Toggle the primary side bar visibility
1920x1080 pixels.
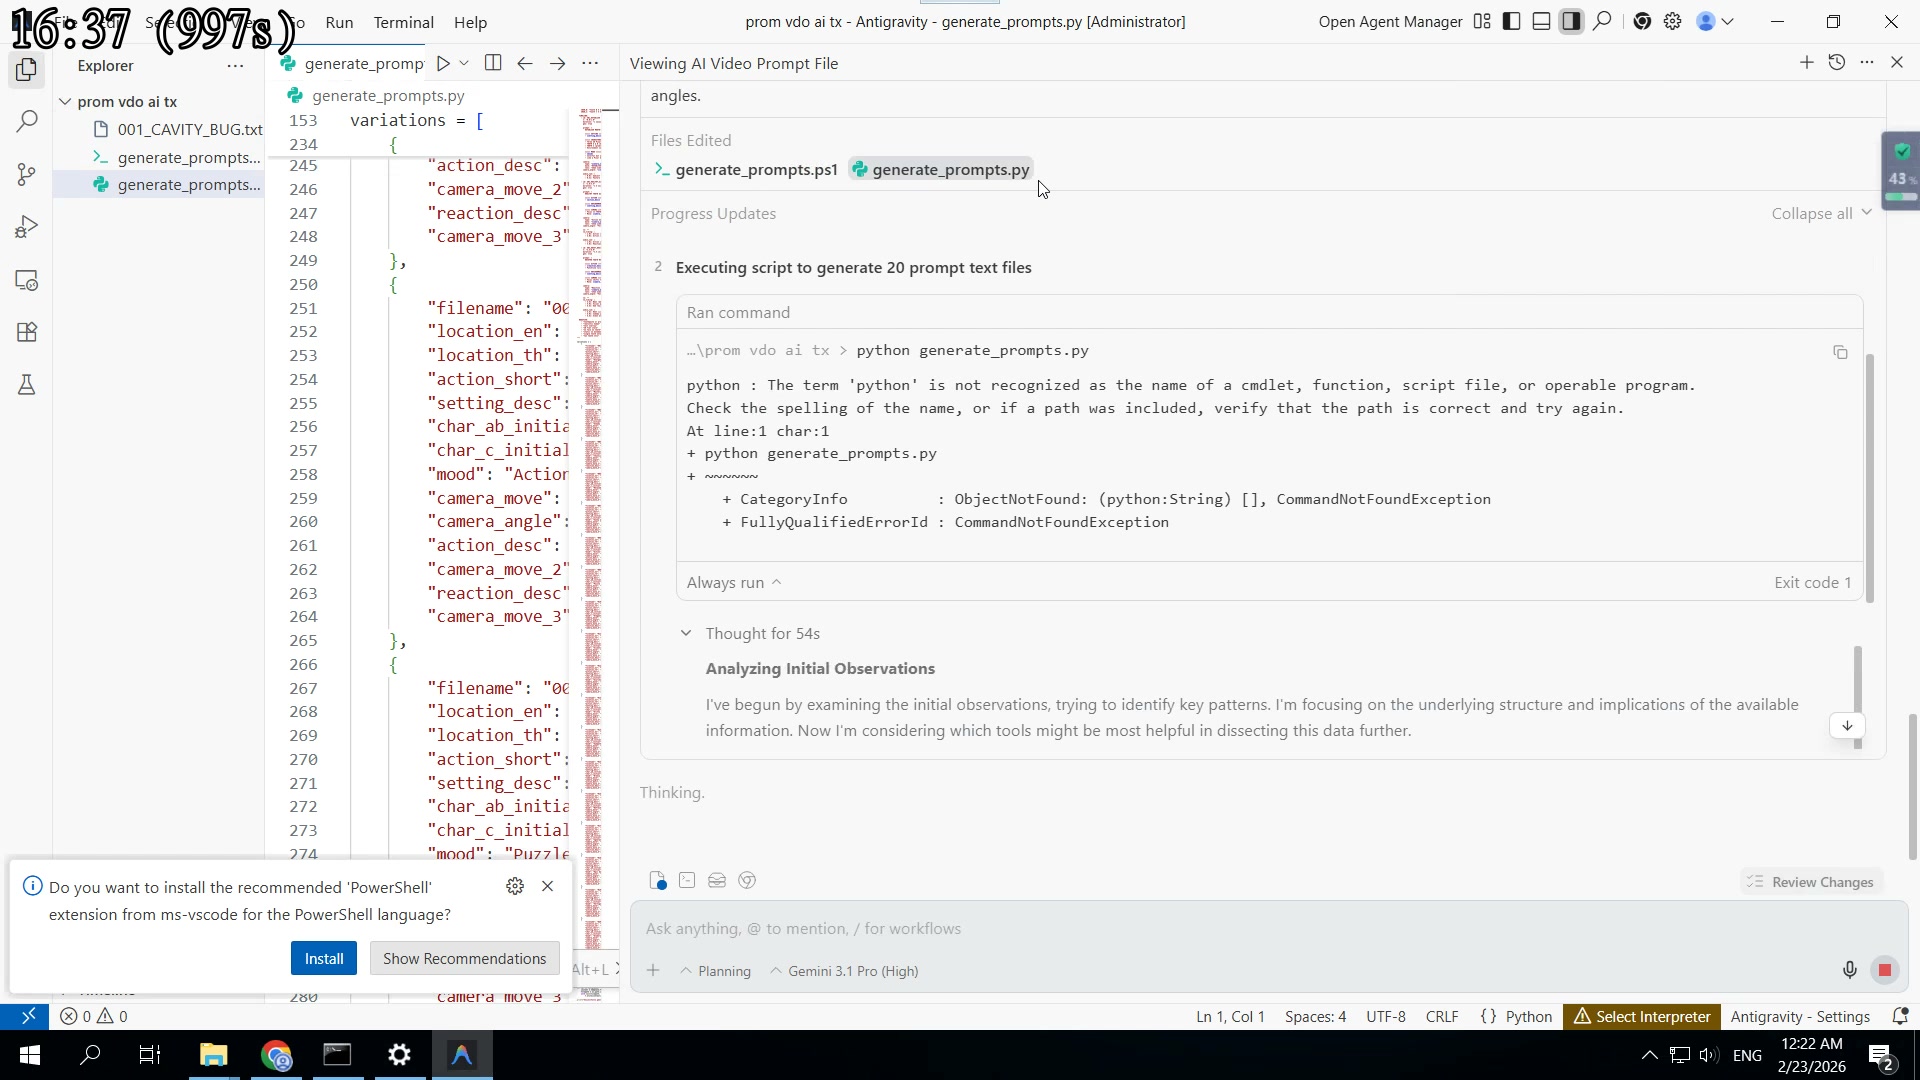(1511, 21)
